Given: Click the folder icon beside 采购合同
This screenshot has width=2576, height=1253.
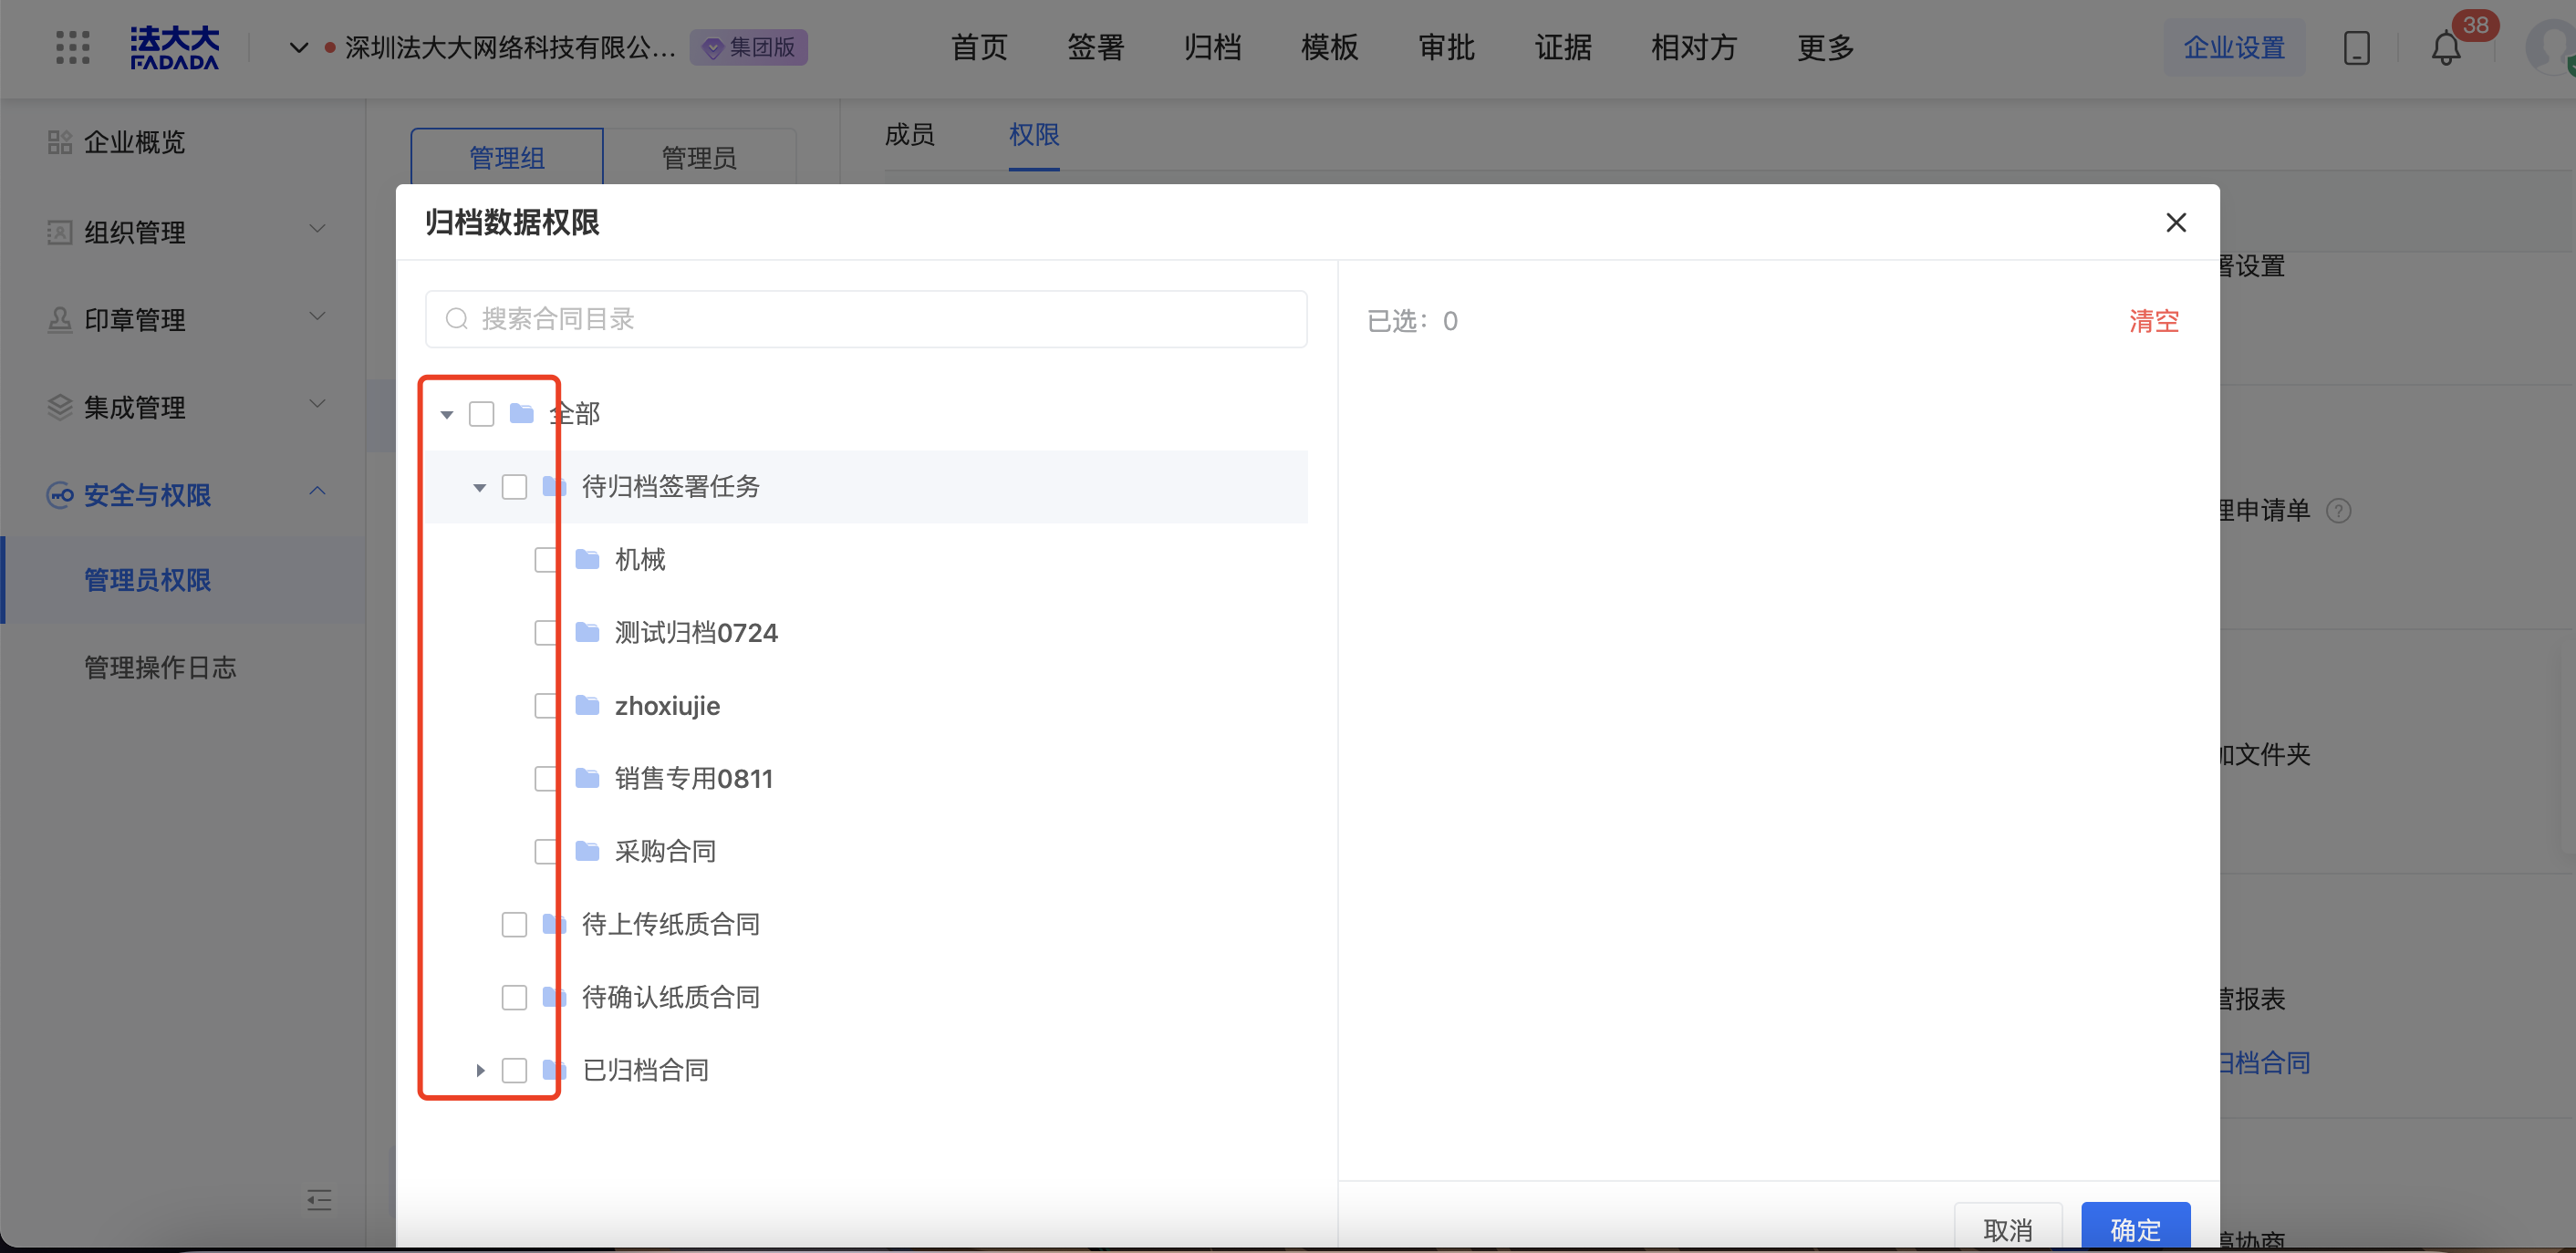Looking at the screenshot, I should tap(588, 851).
